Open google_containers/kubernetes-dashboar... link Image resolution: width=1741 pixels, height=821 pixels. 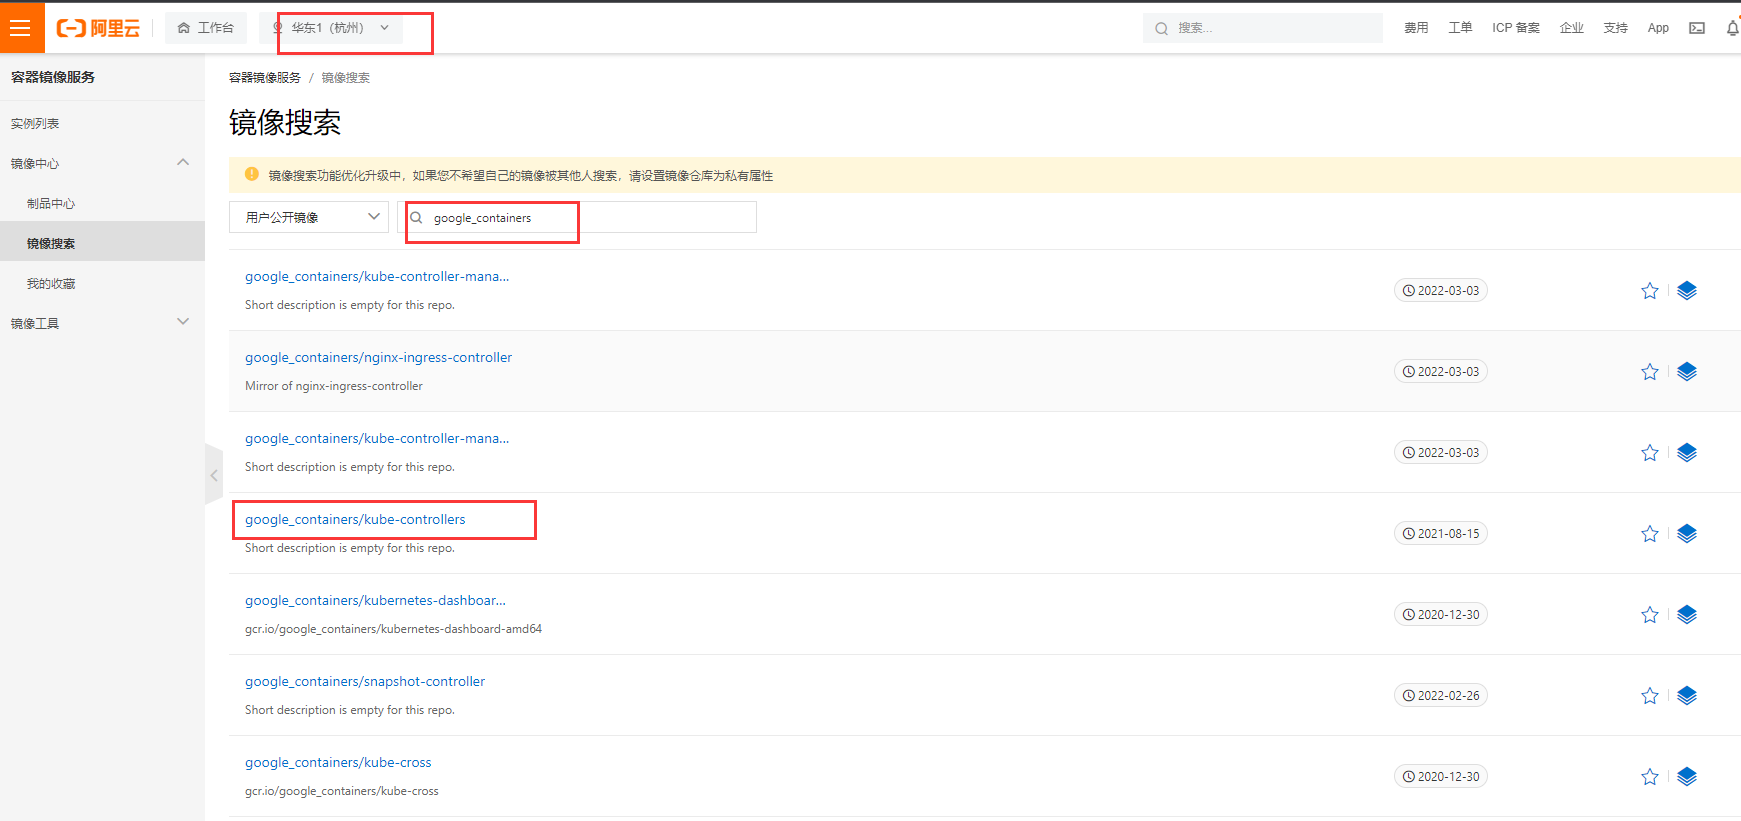[375, 601]
